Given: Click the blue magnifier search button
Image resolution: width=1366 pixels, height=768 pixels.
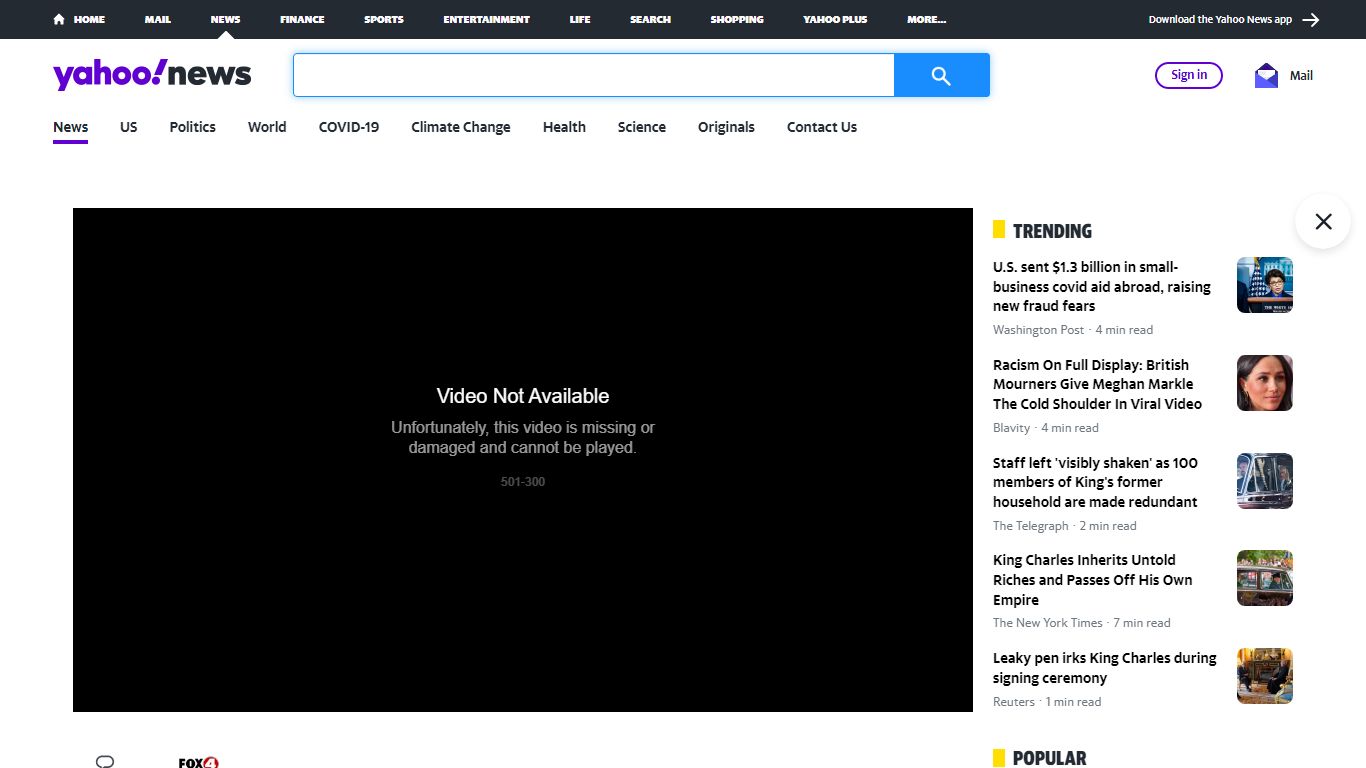Looking at the screenshot, I should pyautogui.click(x=941, y=75).
